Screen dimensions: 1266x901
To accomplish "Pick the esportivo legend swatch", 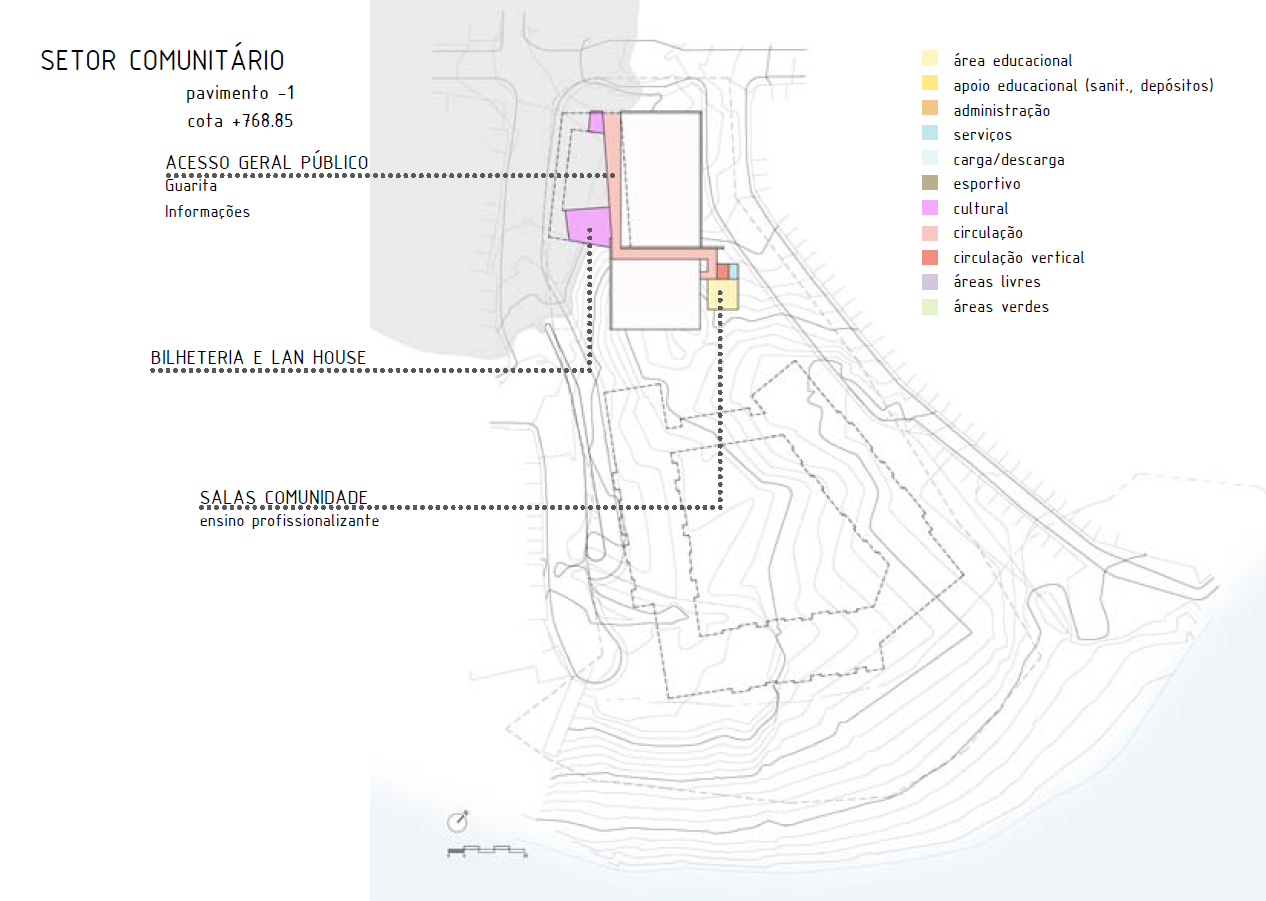I will click(930, 184).
